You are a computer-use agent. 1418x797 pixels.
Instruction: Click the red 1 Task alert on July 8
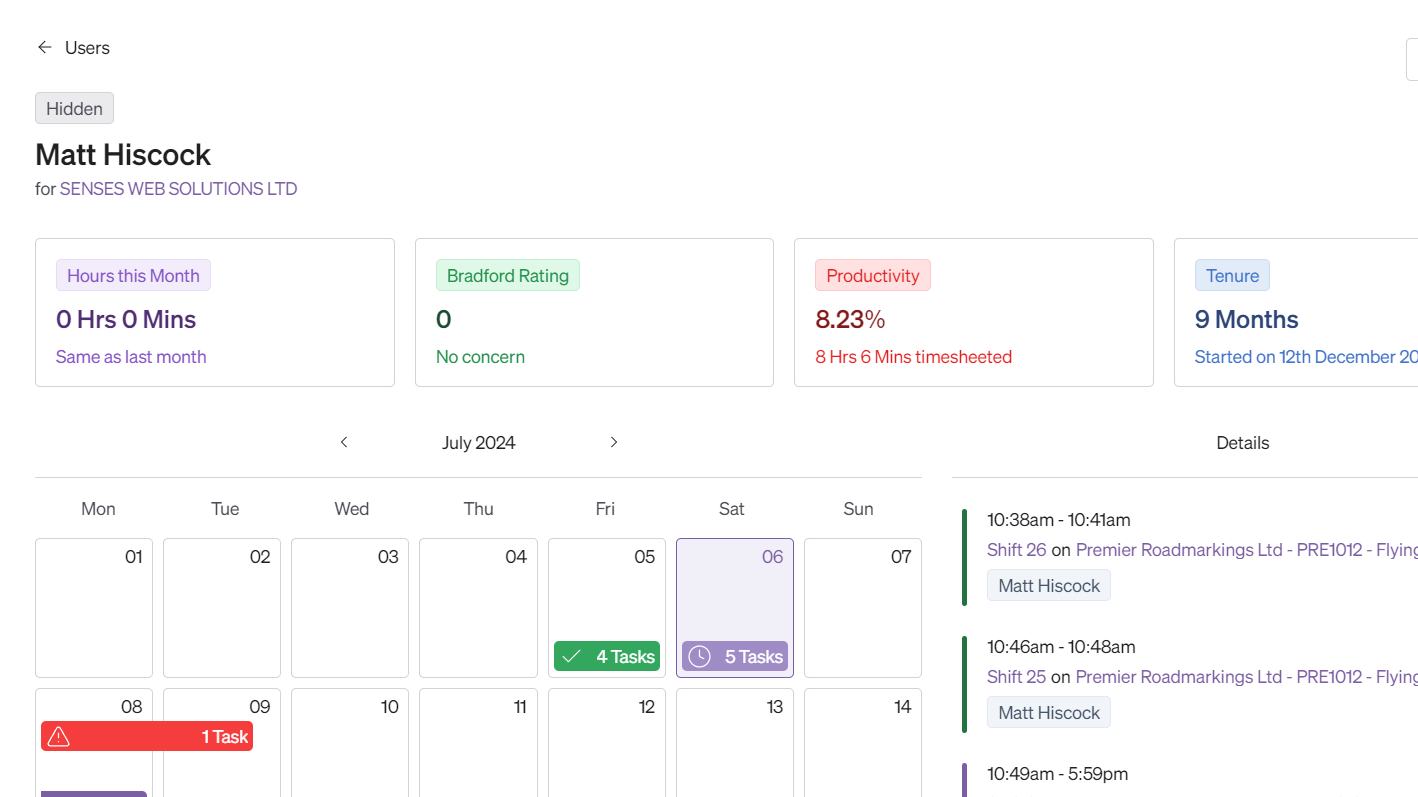(146, 736)
